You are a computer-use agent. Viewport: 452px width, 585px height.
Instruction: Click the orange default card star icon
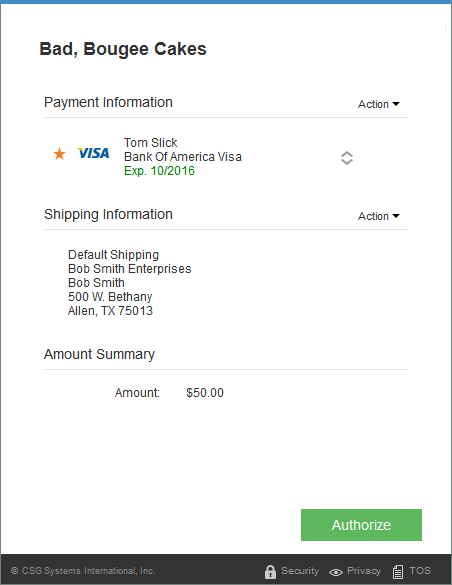click(x=59, y=154)
